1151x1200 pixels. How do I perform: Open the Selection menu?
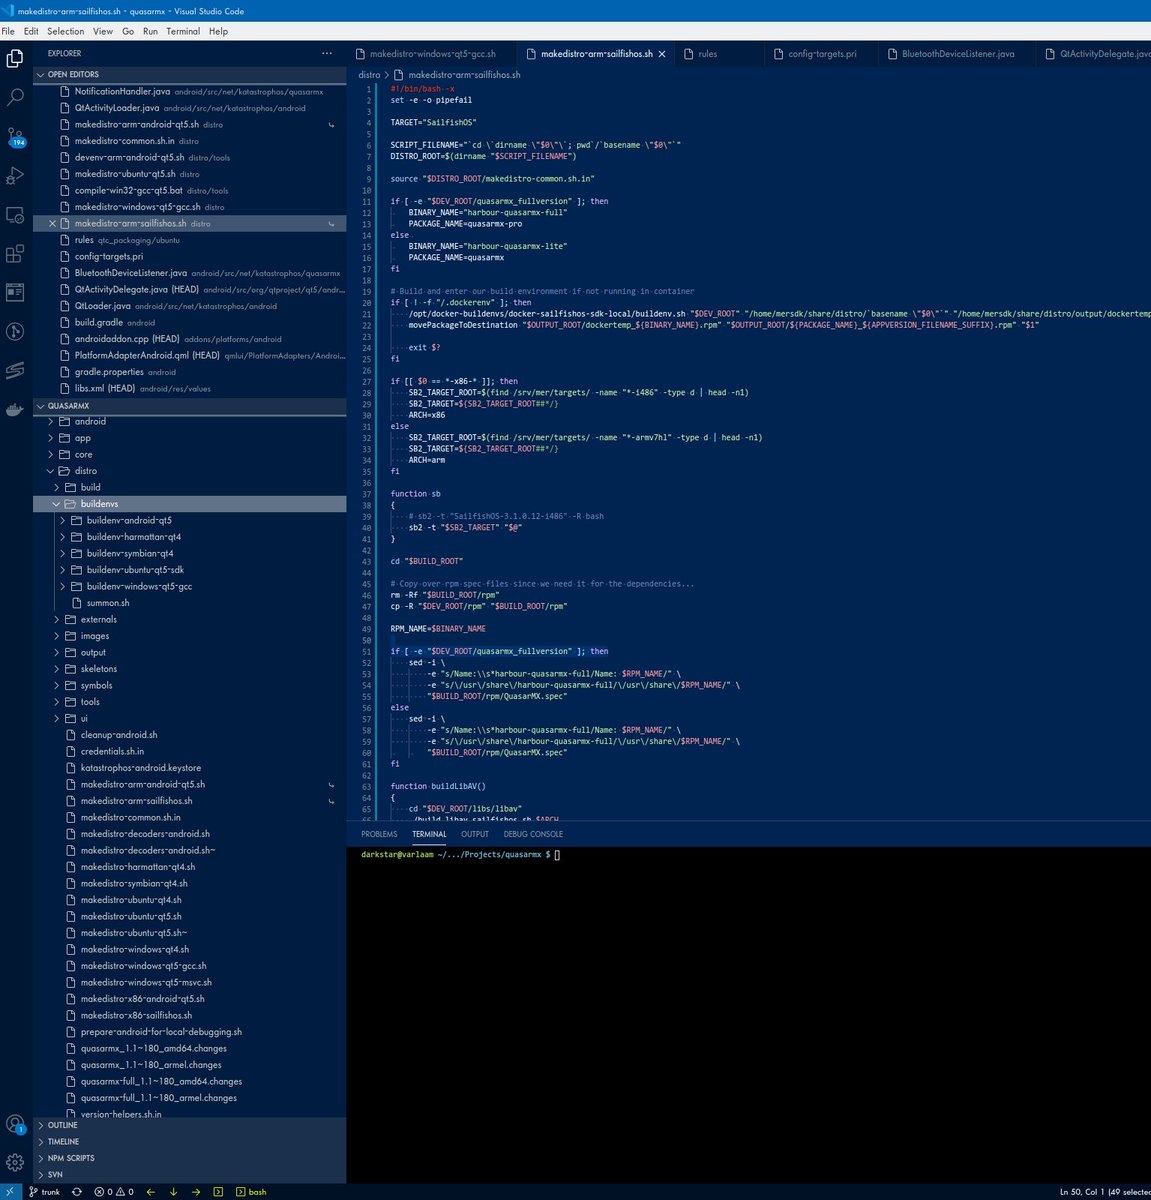[65, 31]
